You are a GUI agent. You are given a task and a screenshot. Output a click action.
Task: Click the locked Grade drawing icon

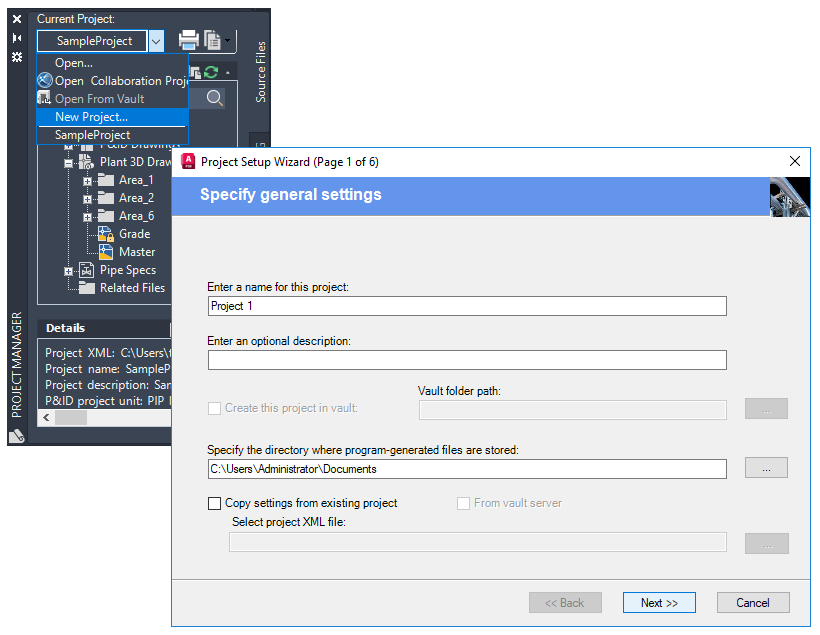(x=106, y=234)
